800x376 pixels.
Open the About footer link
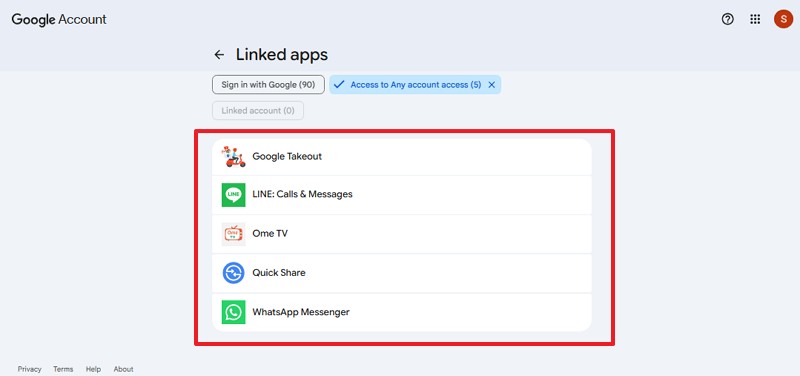(123, 369)
